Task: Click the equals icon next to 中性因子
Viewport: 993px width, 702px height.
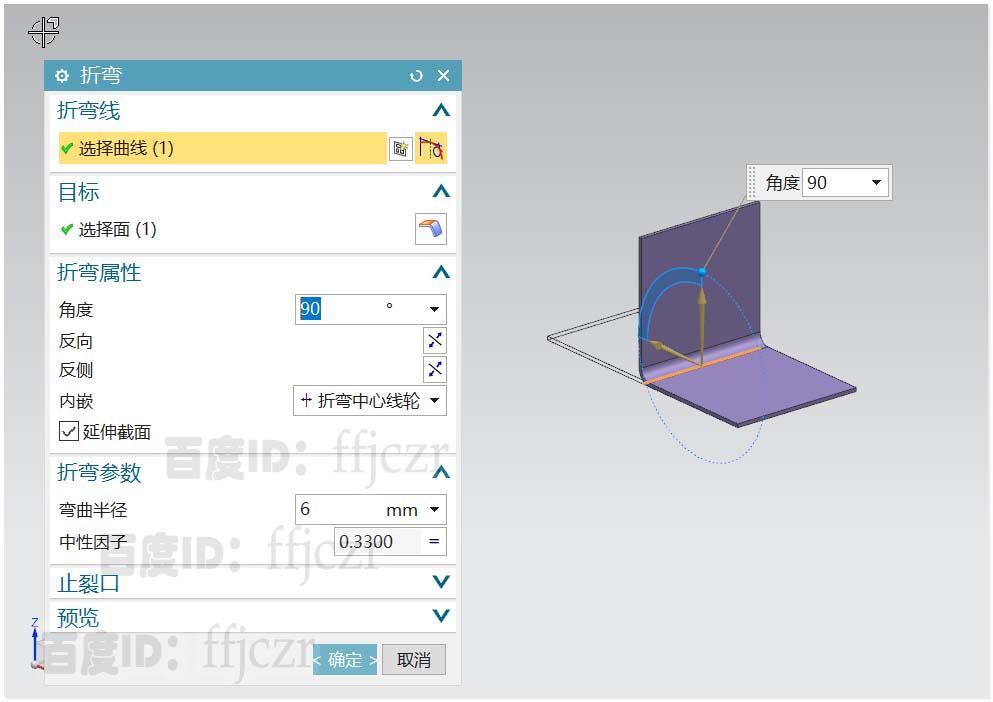Action: click(x=434, y=542)
